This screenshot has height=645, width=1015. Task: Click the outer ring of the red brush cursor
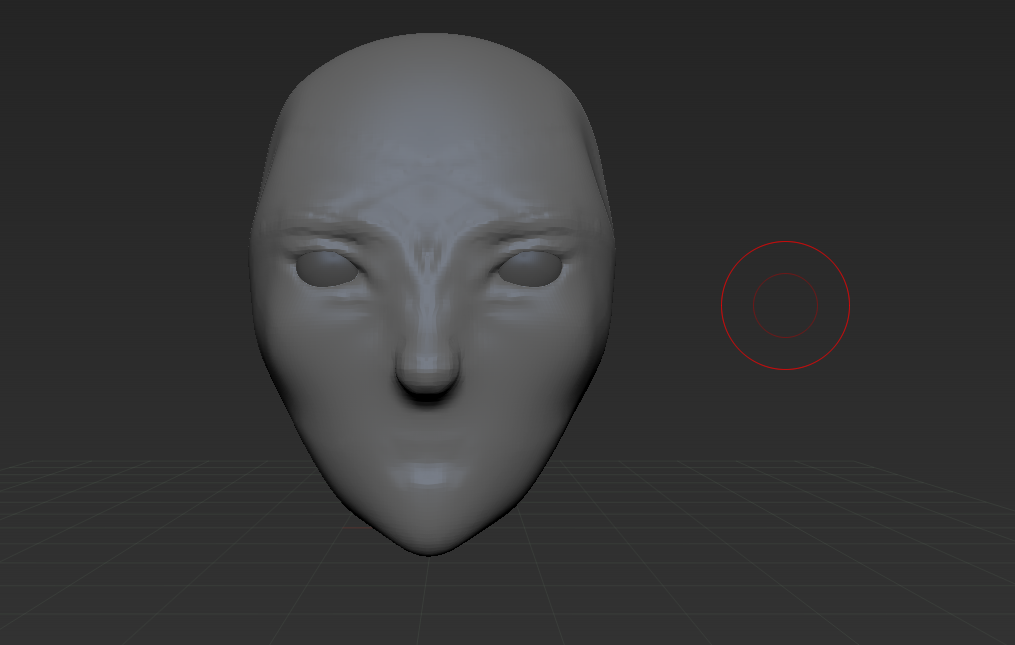[785, 242]
